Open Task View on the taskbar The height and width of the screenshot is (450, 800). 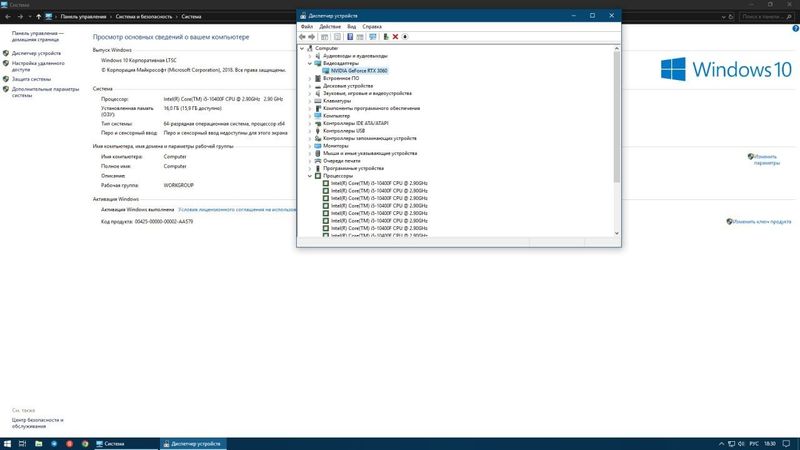pyautogui.click(x=22, y=444)
